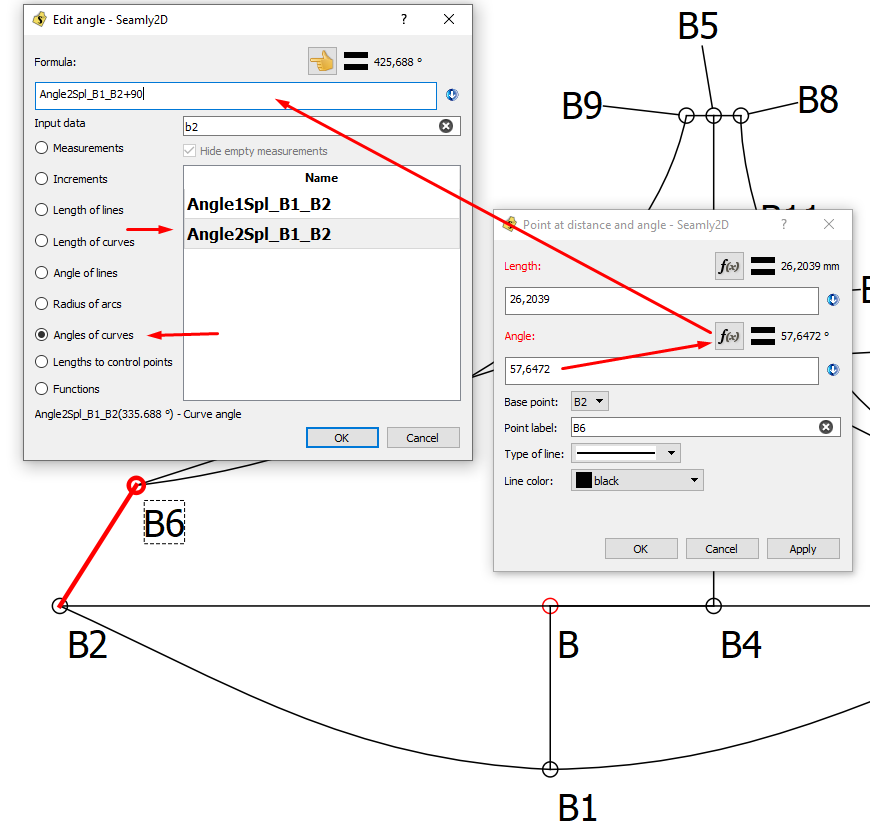The width and height of the screenshot is (870, 827).
Task: Select the Measurements radio button
Action: tap(42, 148)
